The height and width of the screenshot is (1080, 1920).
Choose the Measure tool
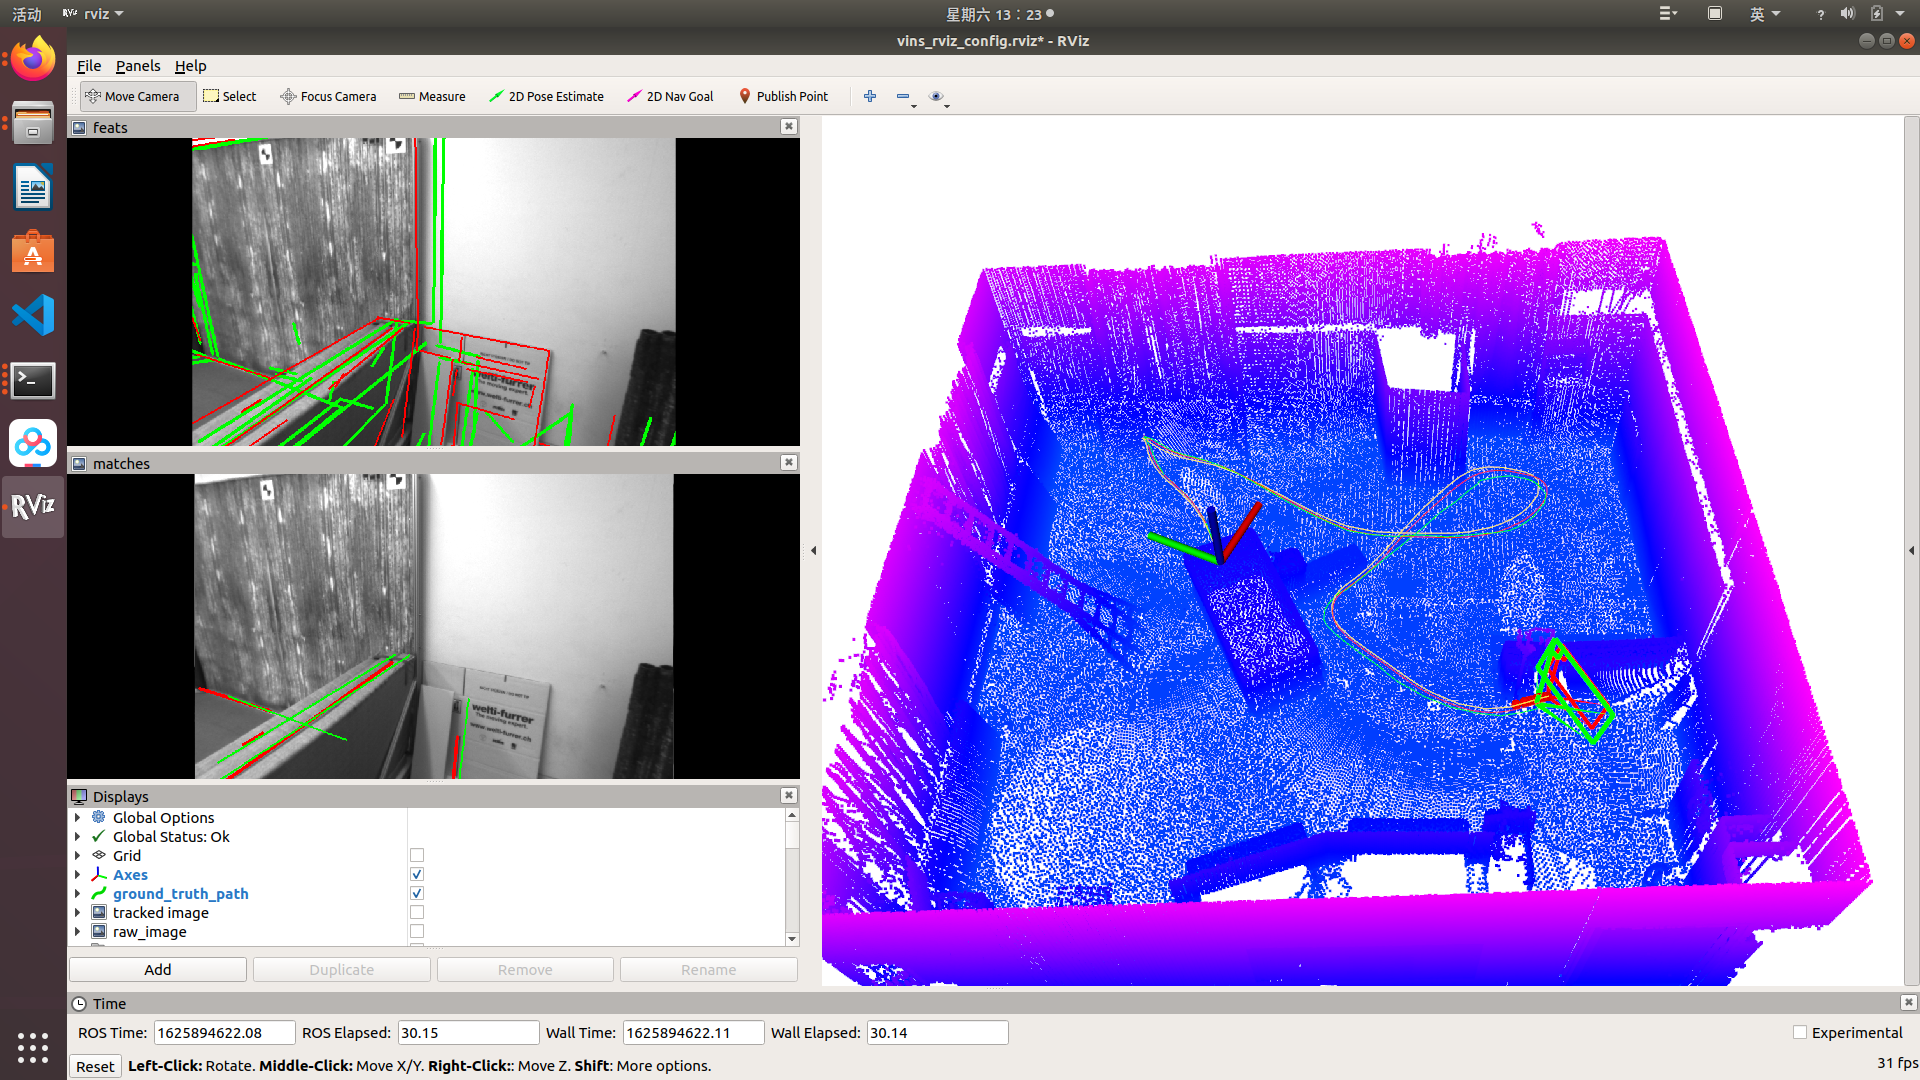[432, 96]
